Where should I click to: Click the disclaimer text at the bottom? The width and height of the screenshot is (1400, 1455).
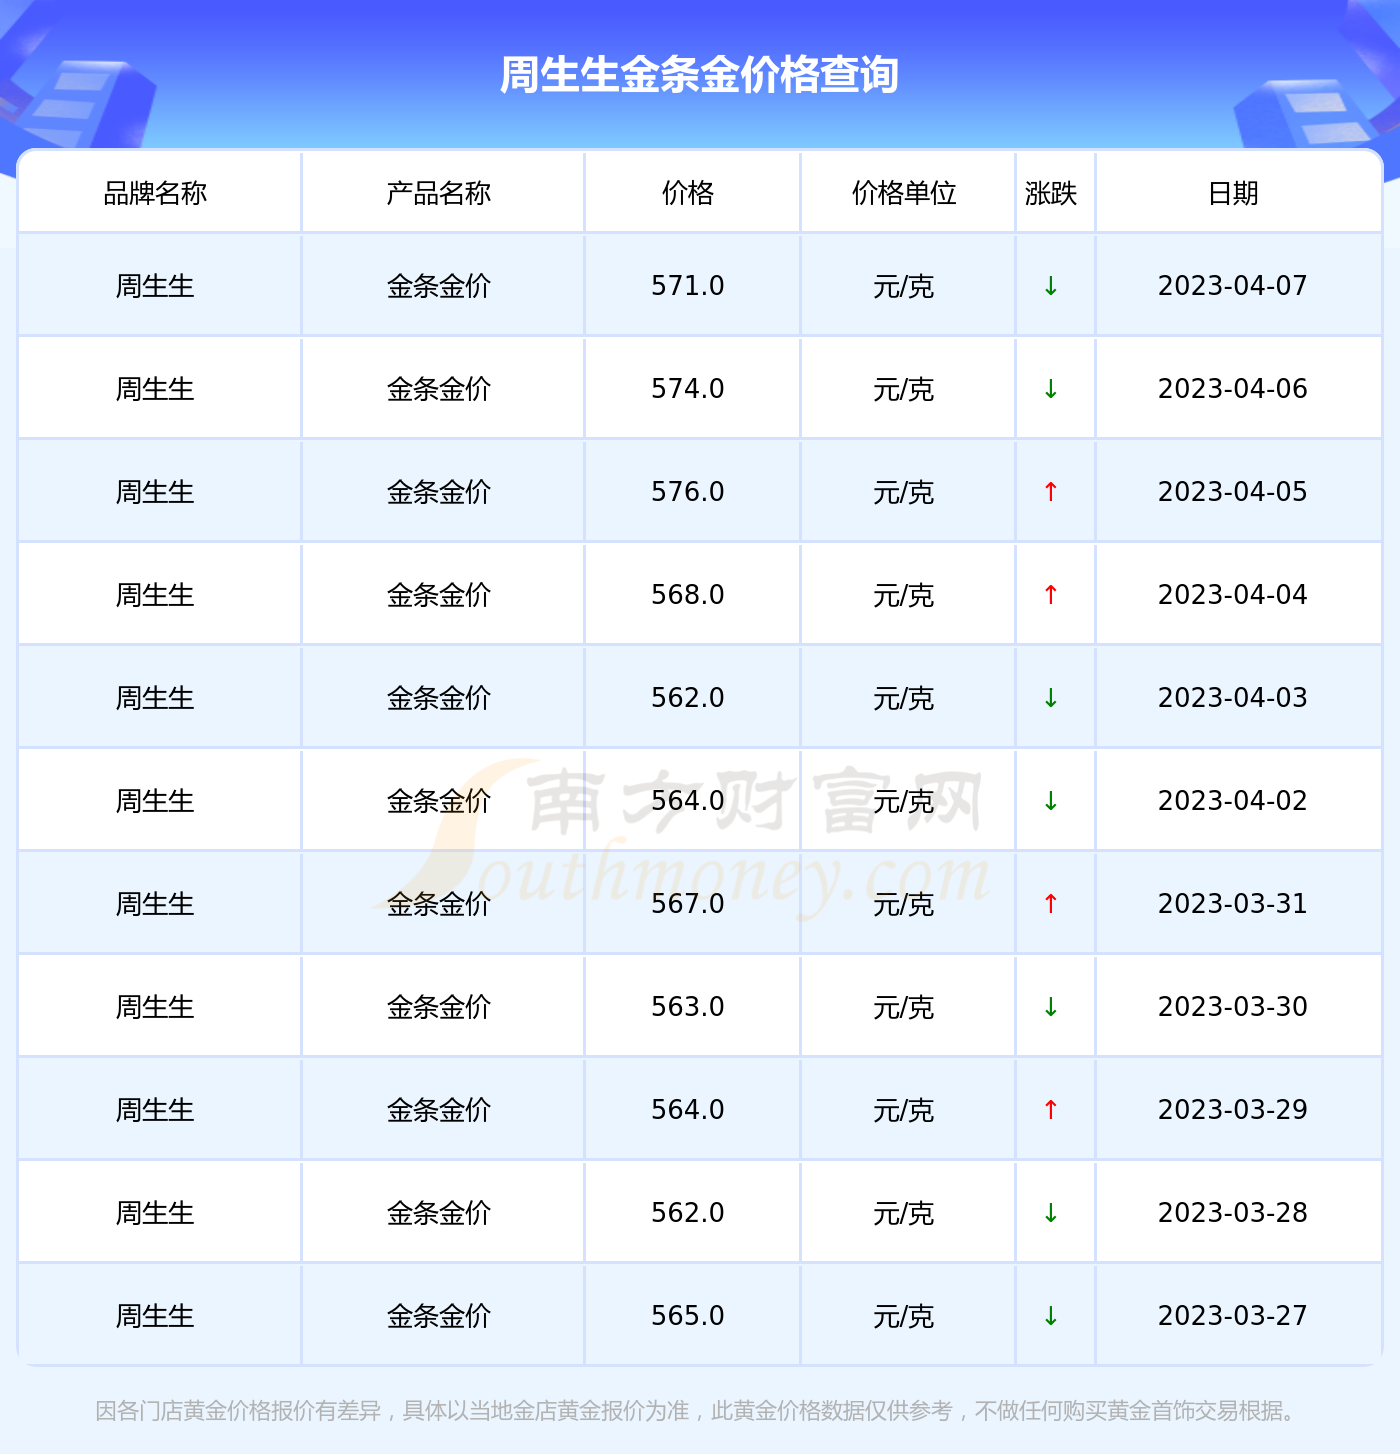click(x=698, y=1411)
